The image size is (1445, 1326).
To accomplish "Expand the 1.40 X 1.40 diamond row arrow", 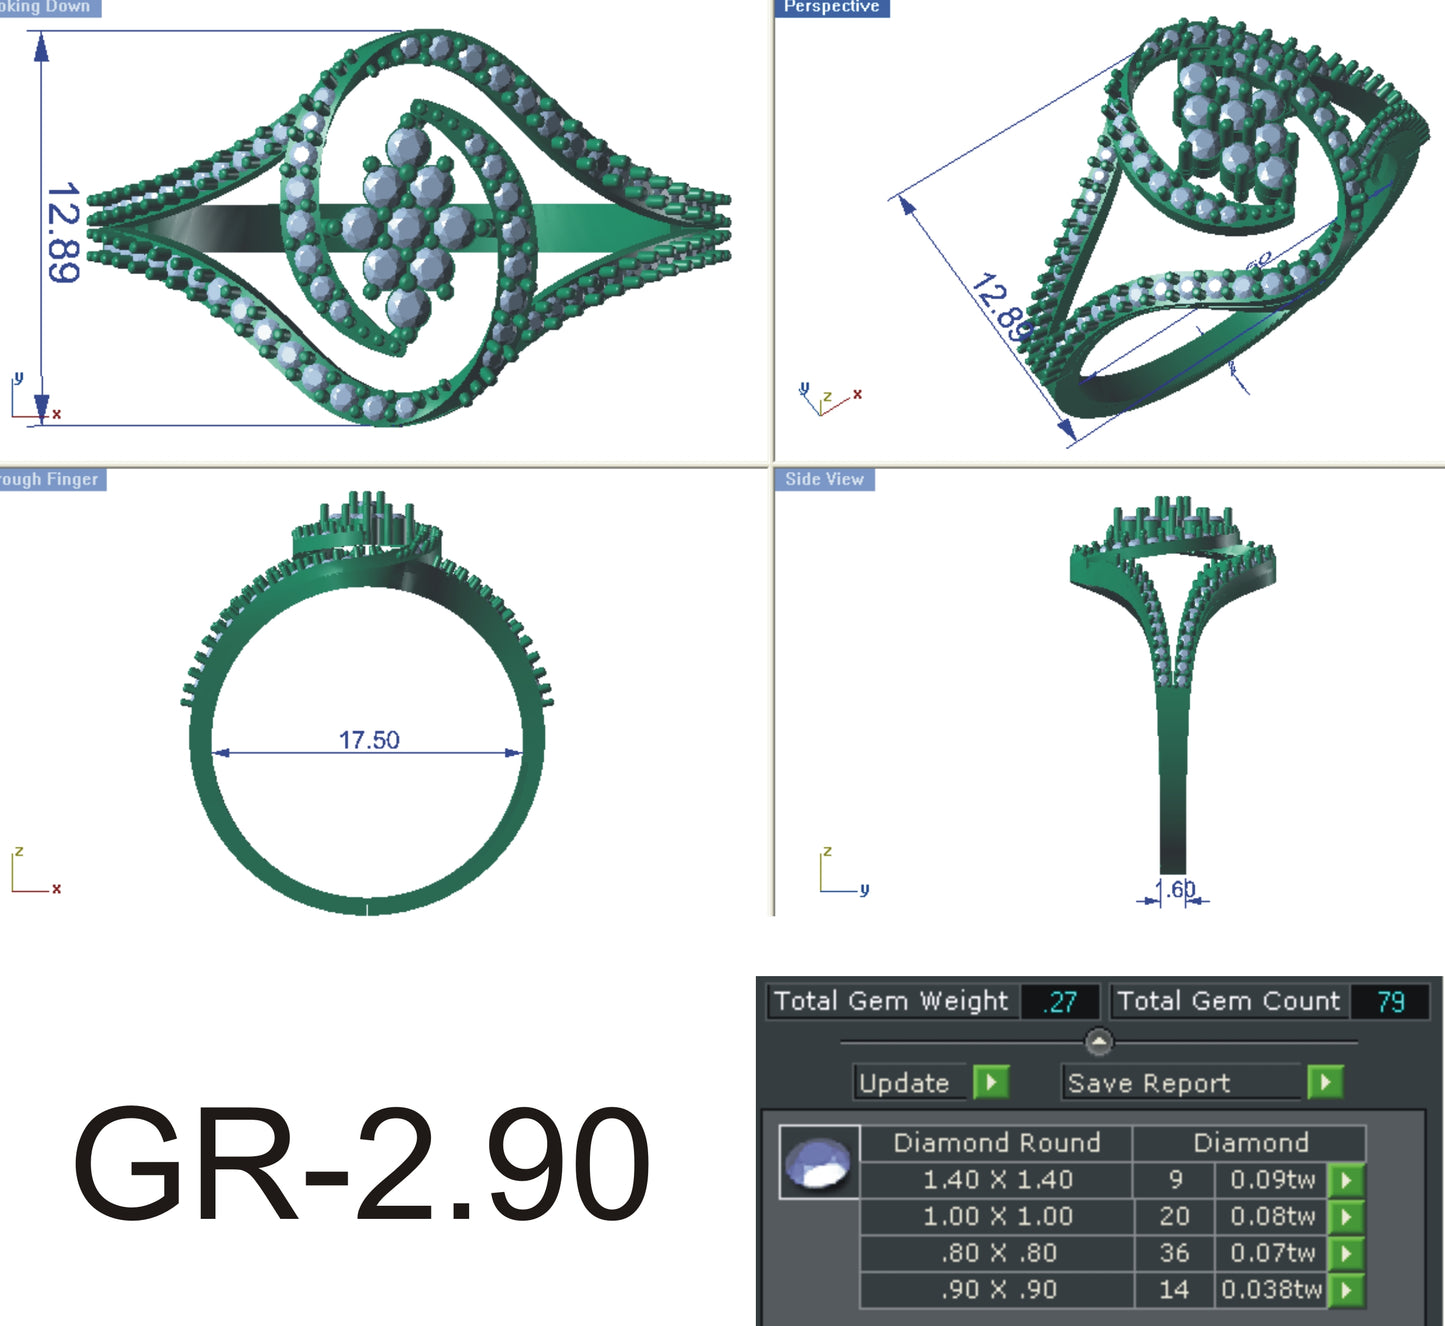I will (1345, 1180).
